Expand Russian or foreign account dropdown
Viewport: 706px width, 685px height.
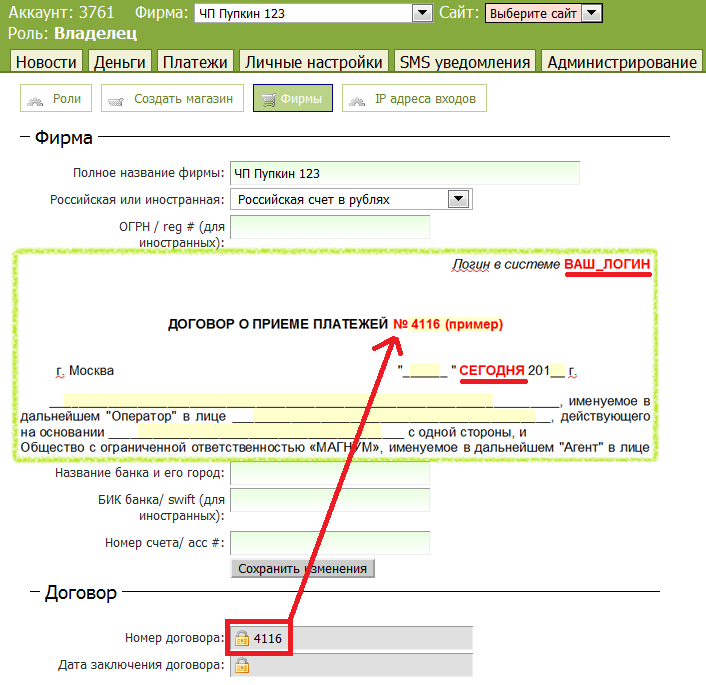(459, 199)
